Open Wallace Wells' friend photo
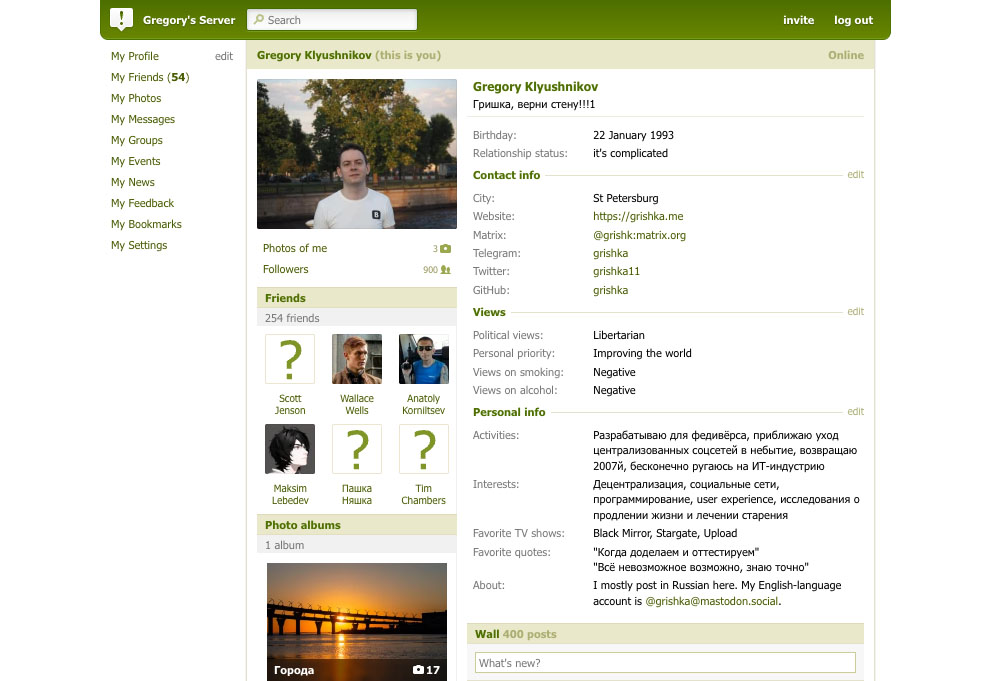The width and height of the screenshot is (991, 681). click(357, 359)
